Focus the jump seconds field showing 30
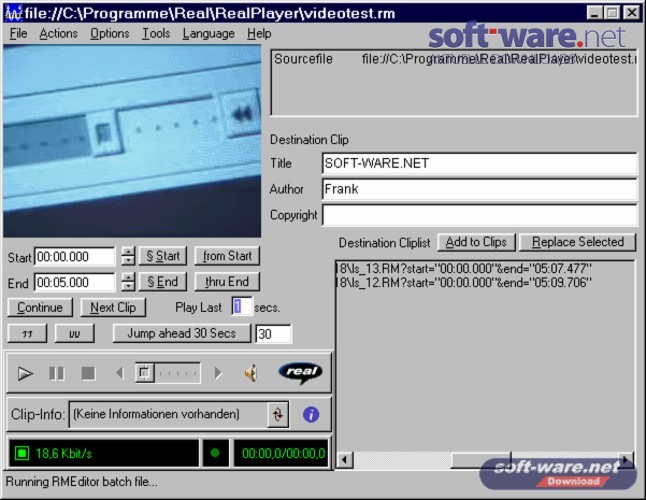 point(274,334)
